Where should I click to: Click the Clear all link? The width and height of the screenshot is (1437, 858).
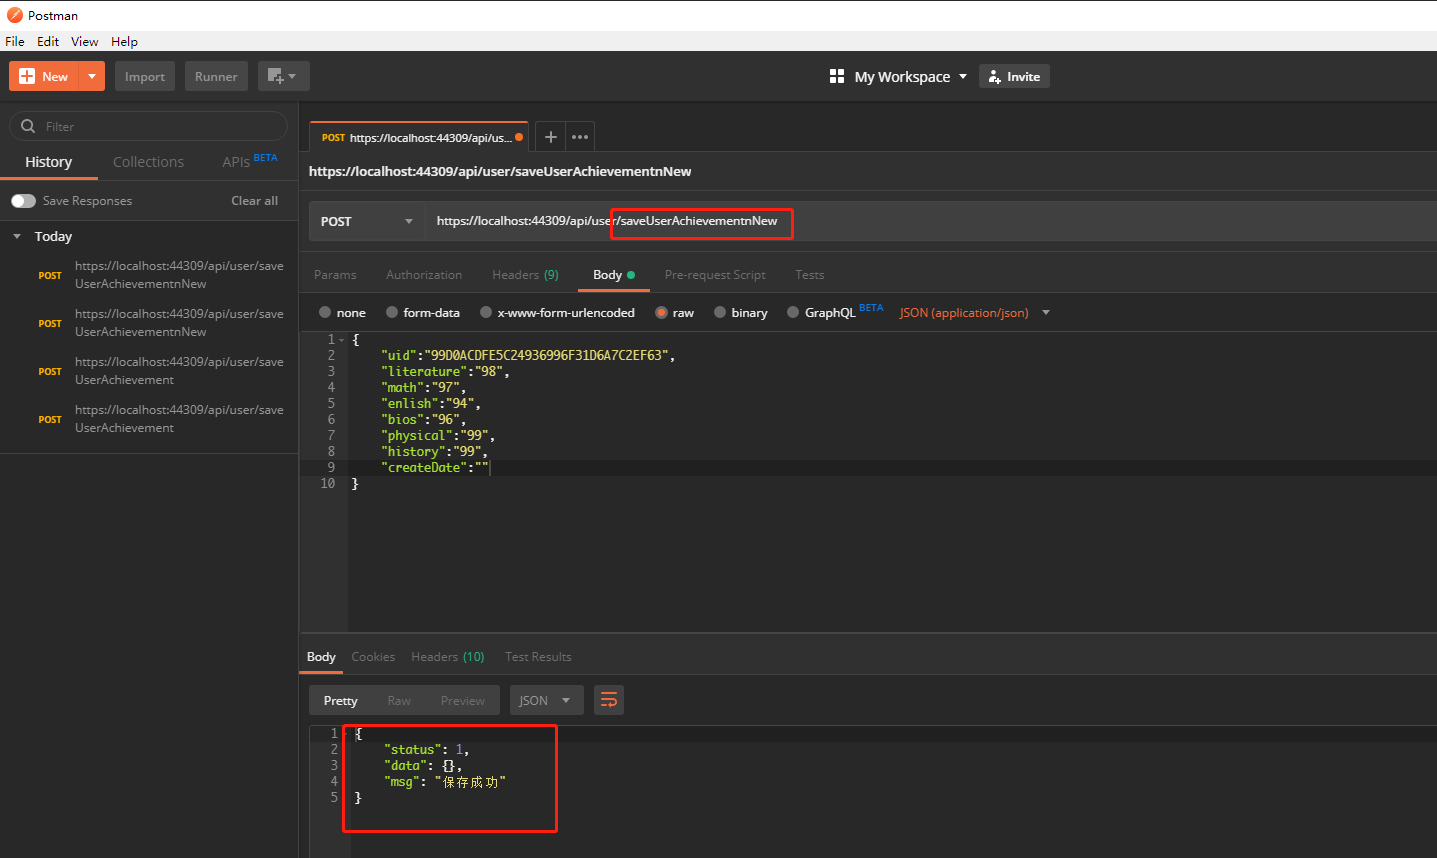click(x=254, y=200)
